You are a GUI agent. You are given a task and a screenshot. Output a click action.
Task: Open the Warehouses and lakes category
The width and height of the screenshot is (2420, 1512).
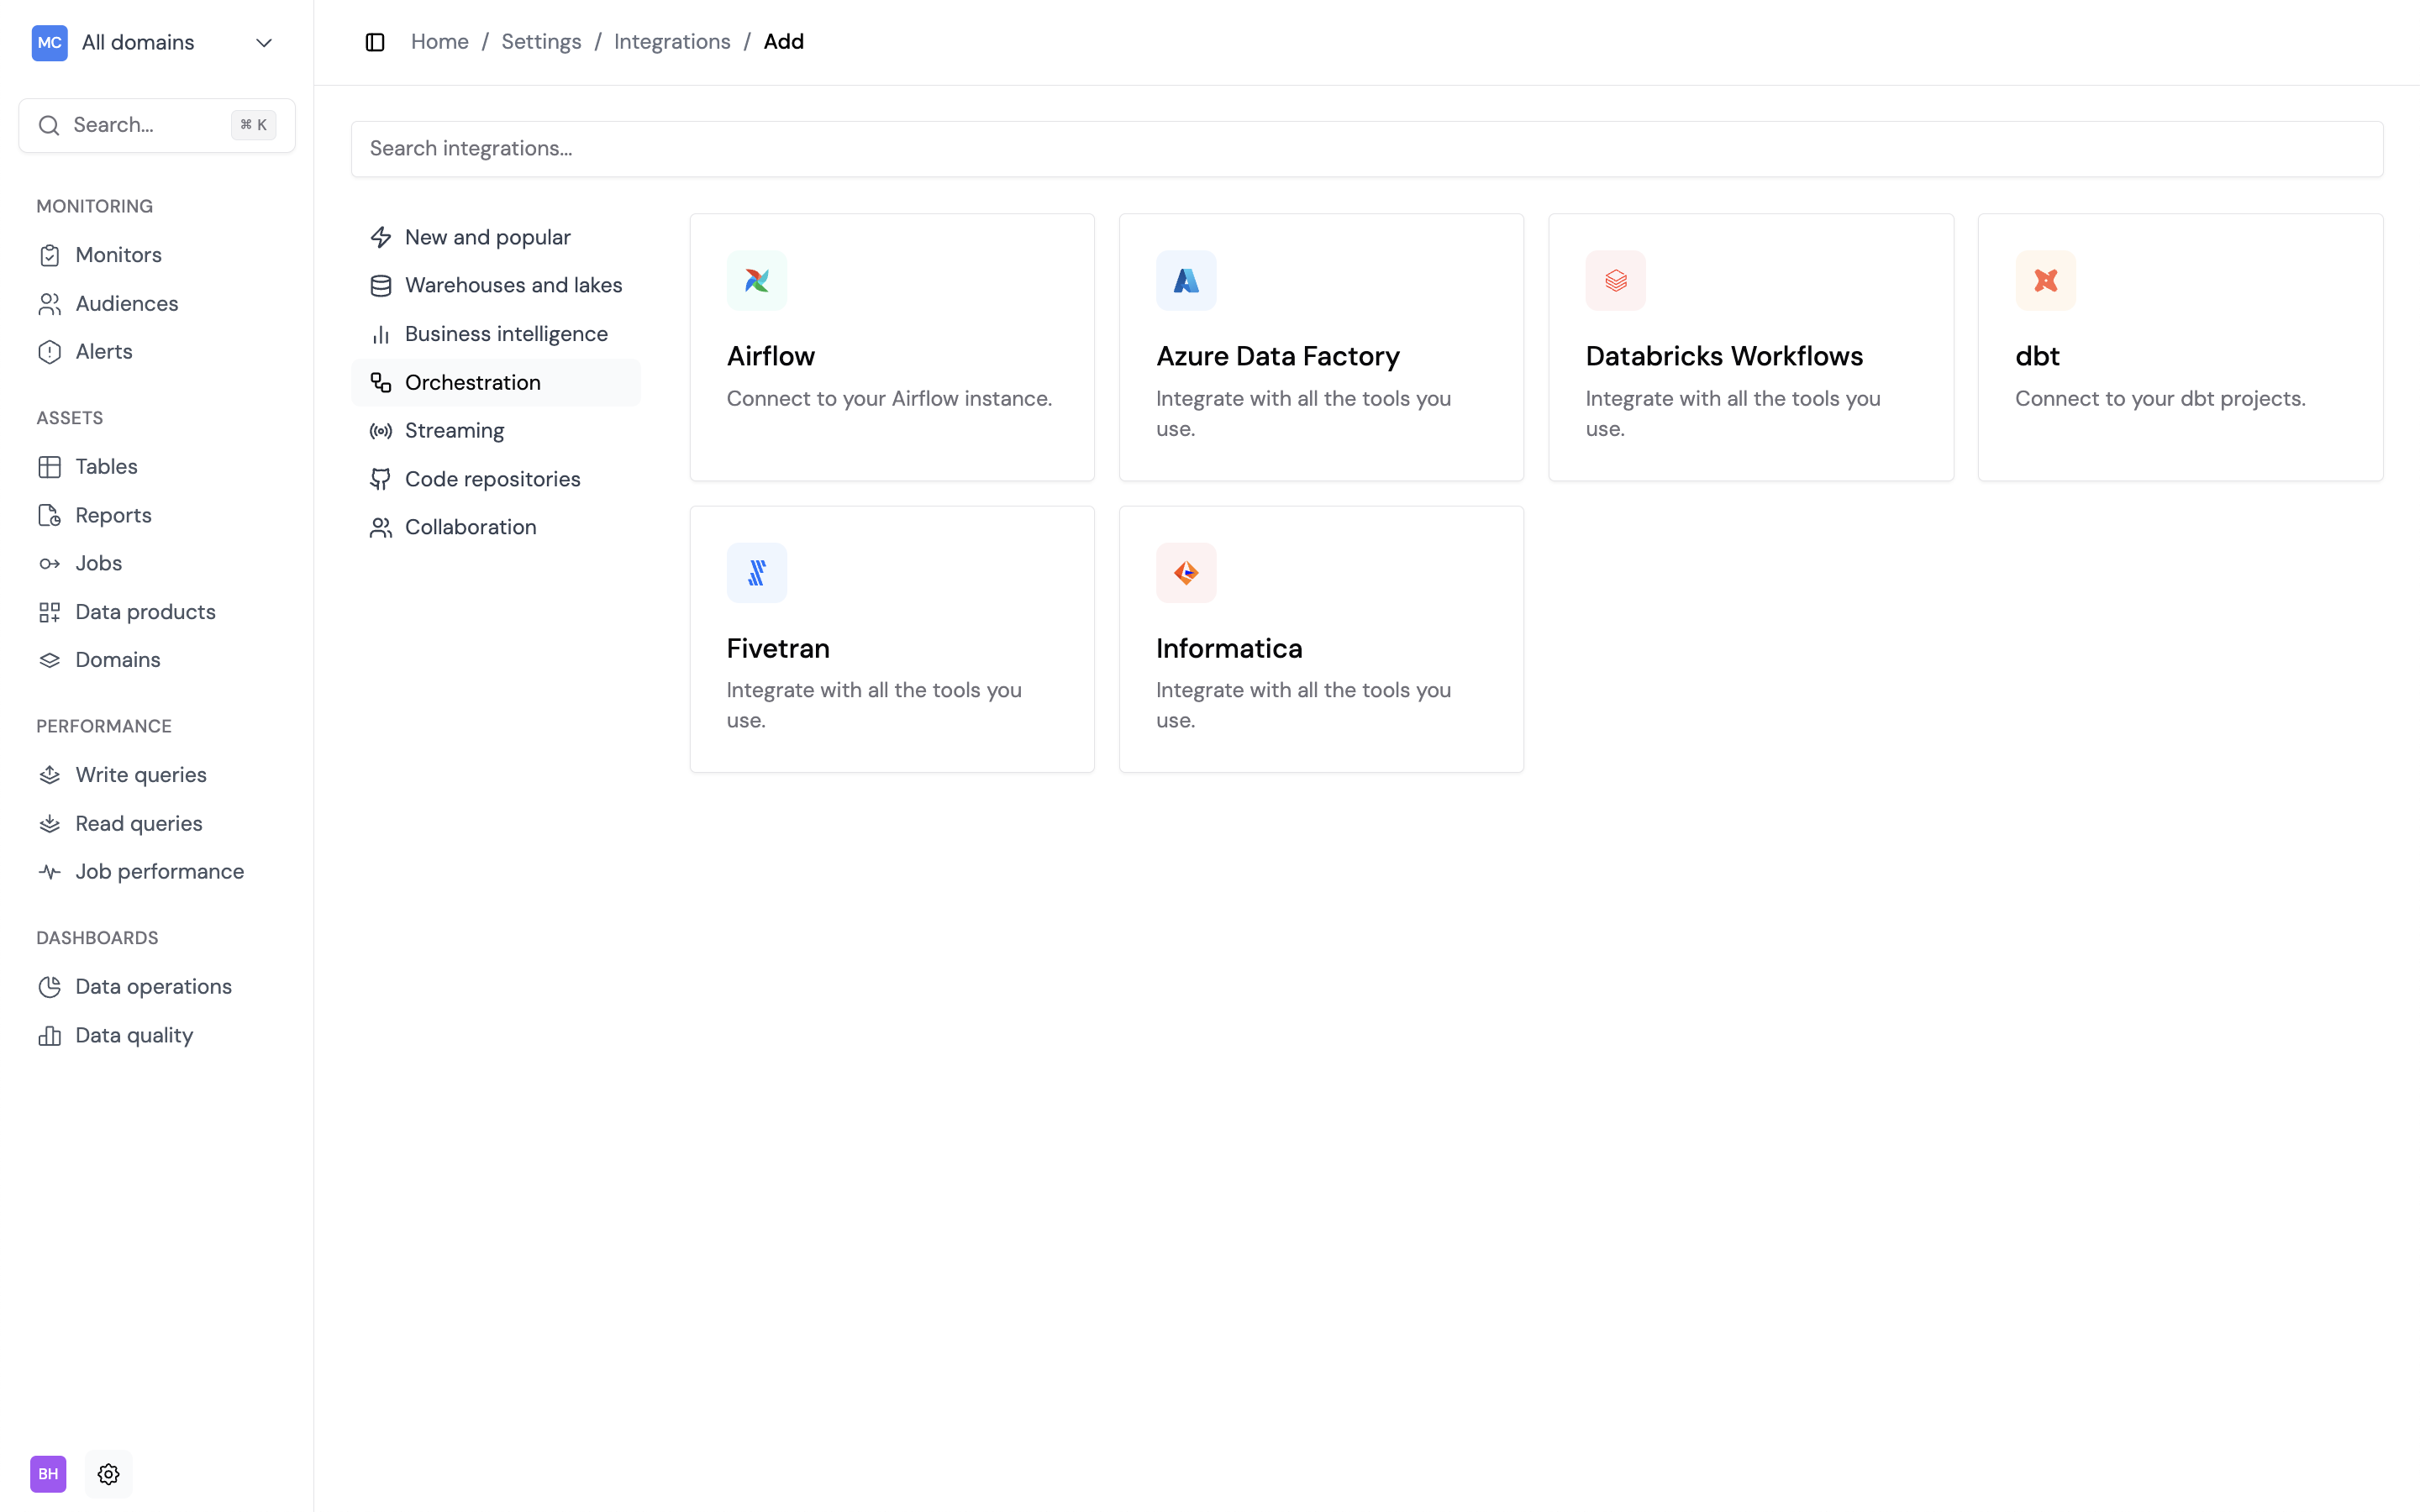(x=514, y=285)
